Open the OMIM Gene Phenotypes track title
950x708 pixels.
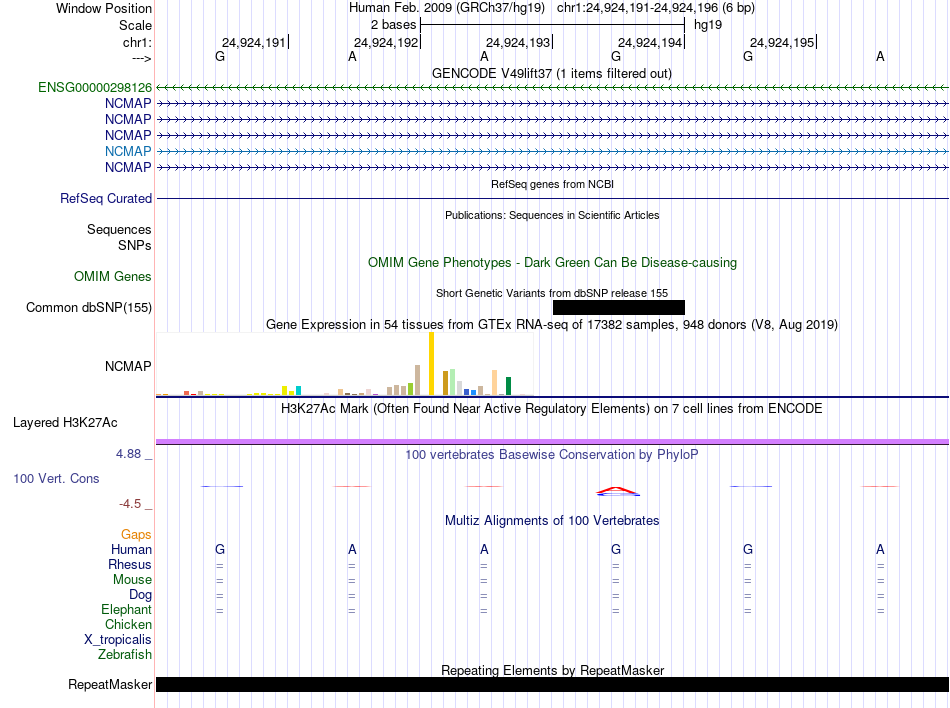tap(552, 262)
